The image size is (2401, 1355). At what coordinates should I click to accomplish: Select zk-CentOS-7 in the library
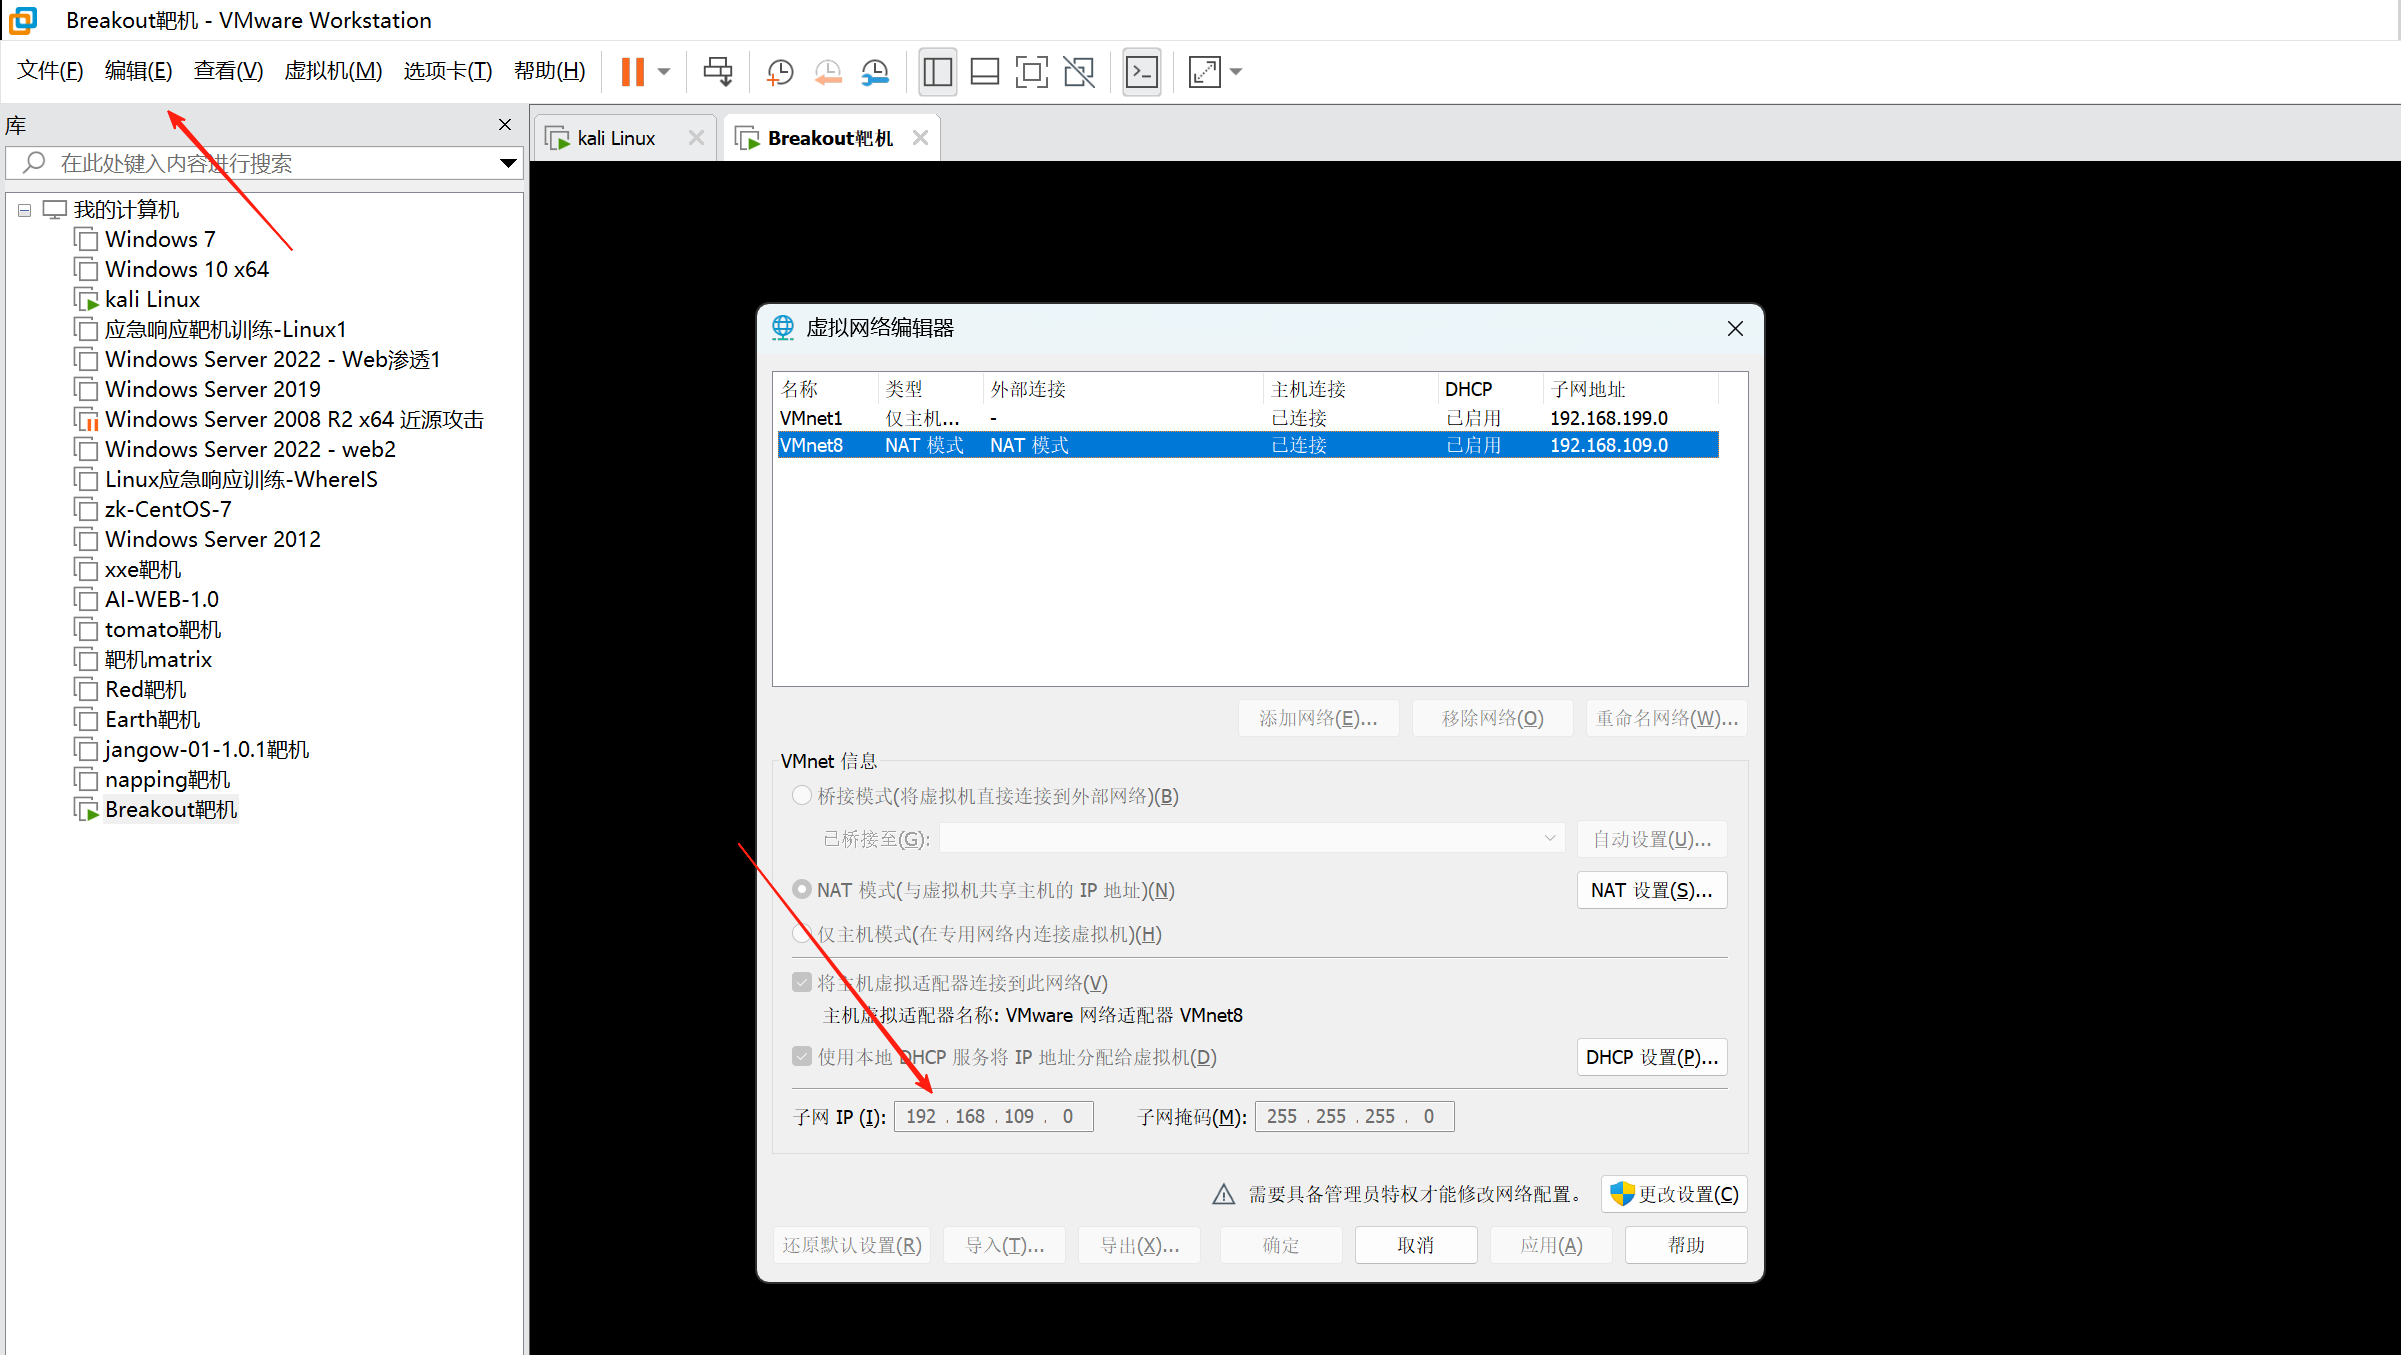point(168,510)
